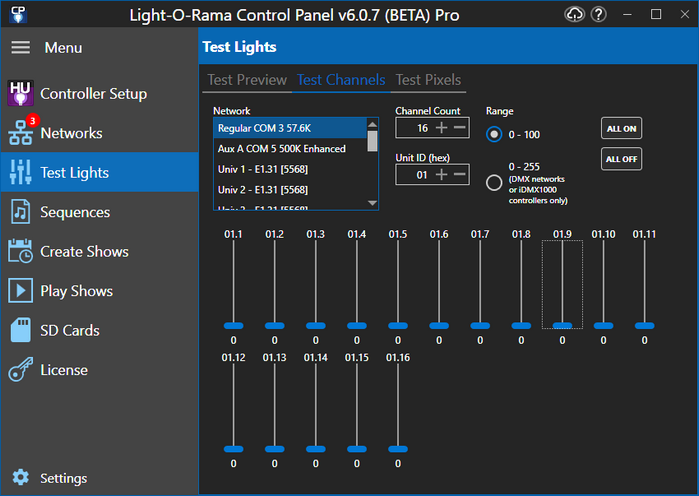Open Settings gear icon

click(21, 477)
